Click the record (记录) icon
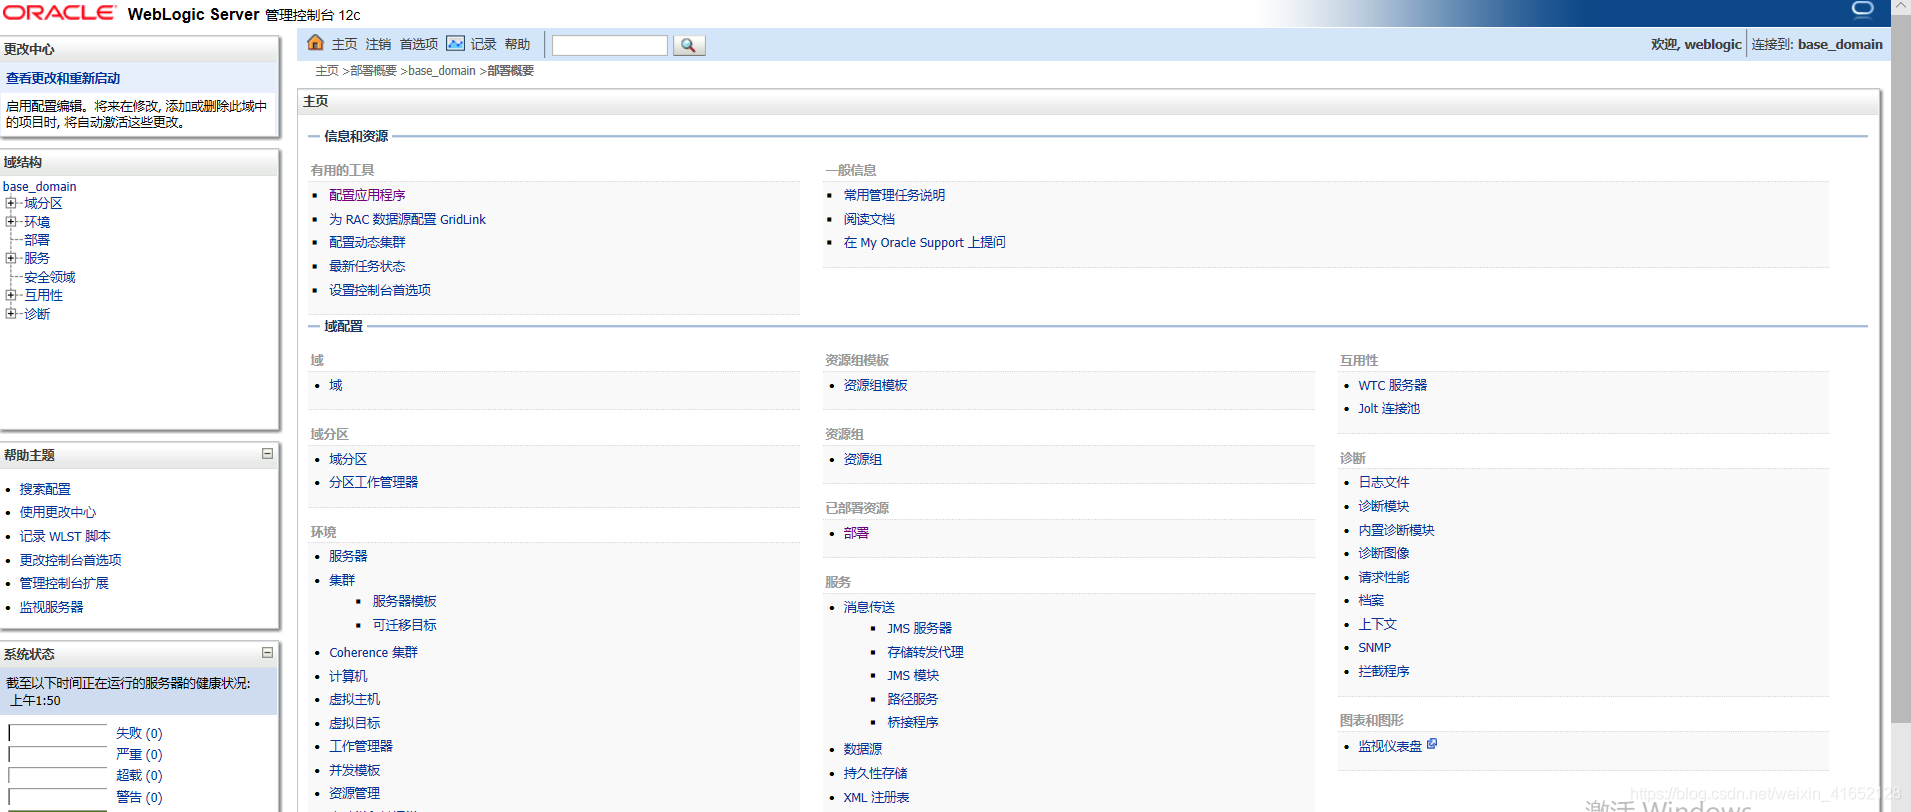 click(x=455, y=43)
